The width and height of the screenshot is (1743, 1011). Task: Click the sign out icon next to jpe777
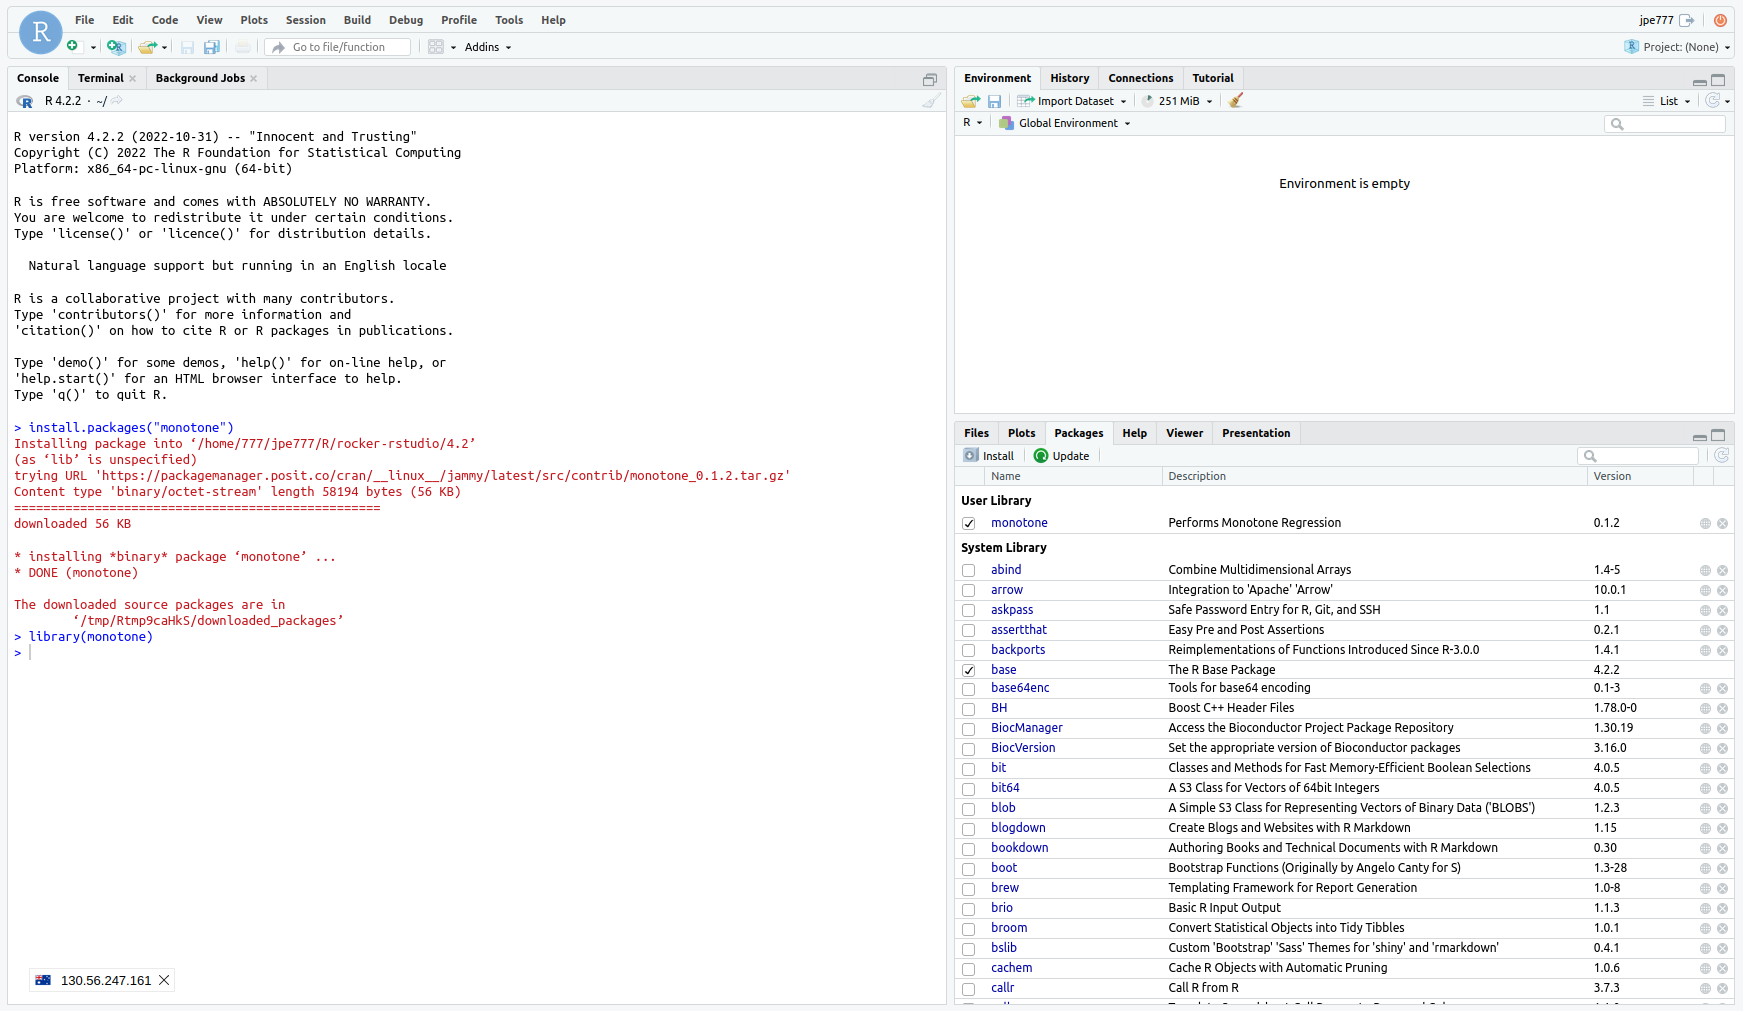coord(1687,20)
